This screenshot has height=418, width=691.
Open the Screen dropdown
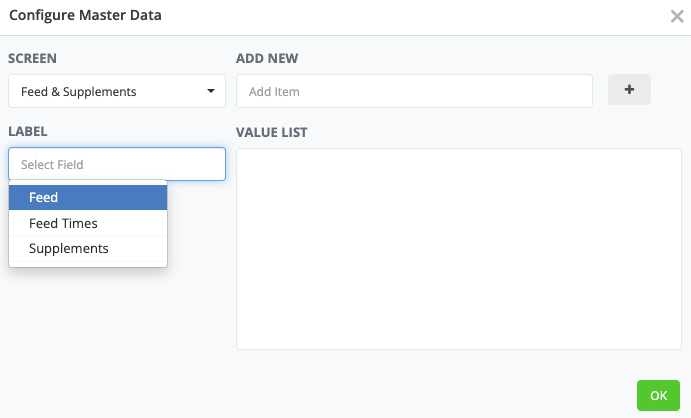[x=117, y=91]
